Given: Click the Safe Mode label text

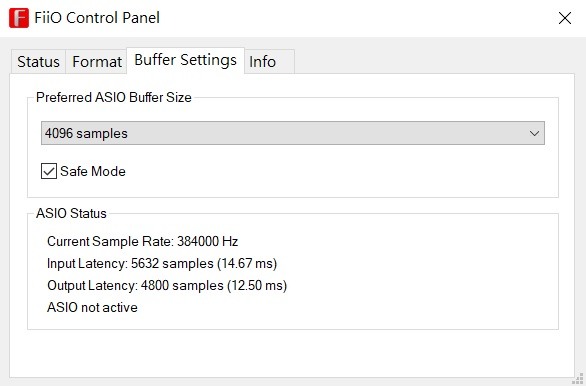Looking at the screenshot, I should 93,171.
